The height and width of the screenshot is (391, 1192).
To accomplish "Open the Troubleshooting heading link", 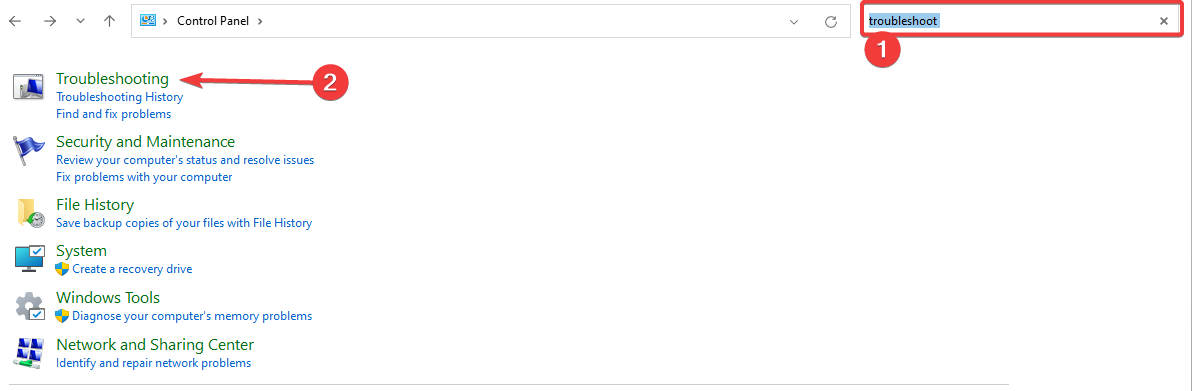I will [113, 78].
